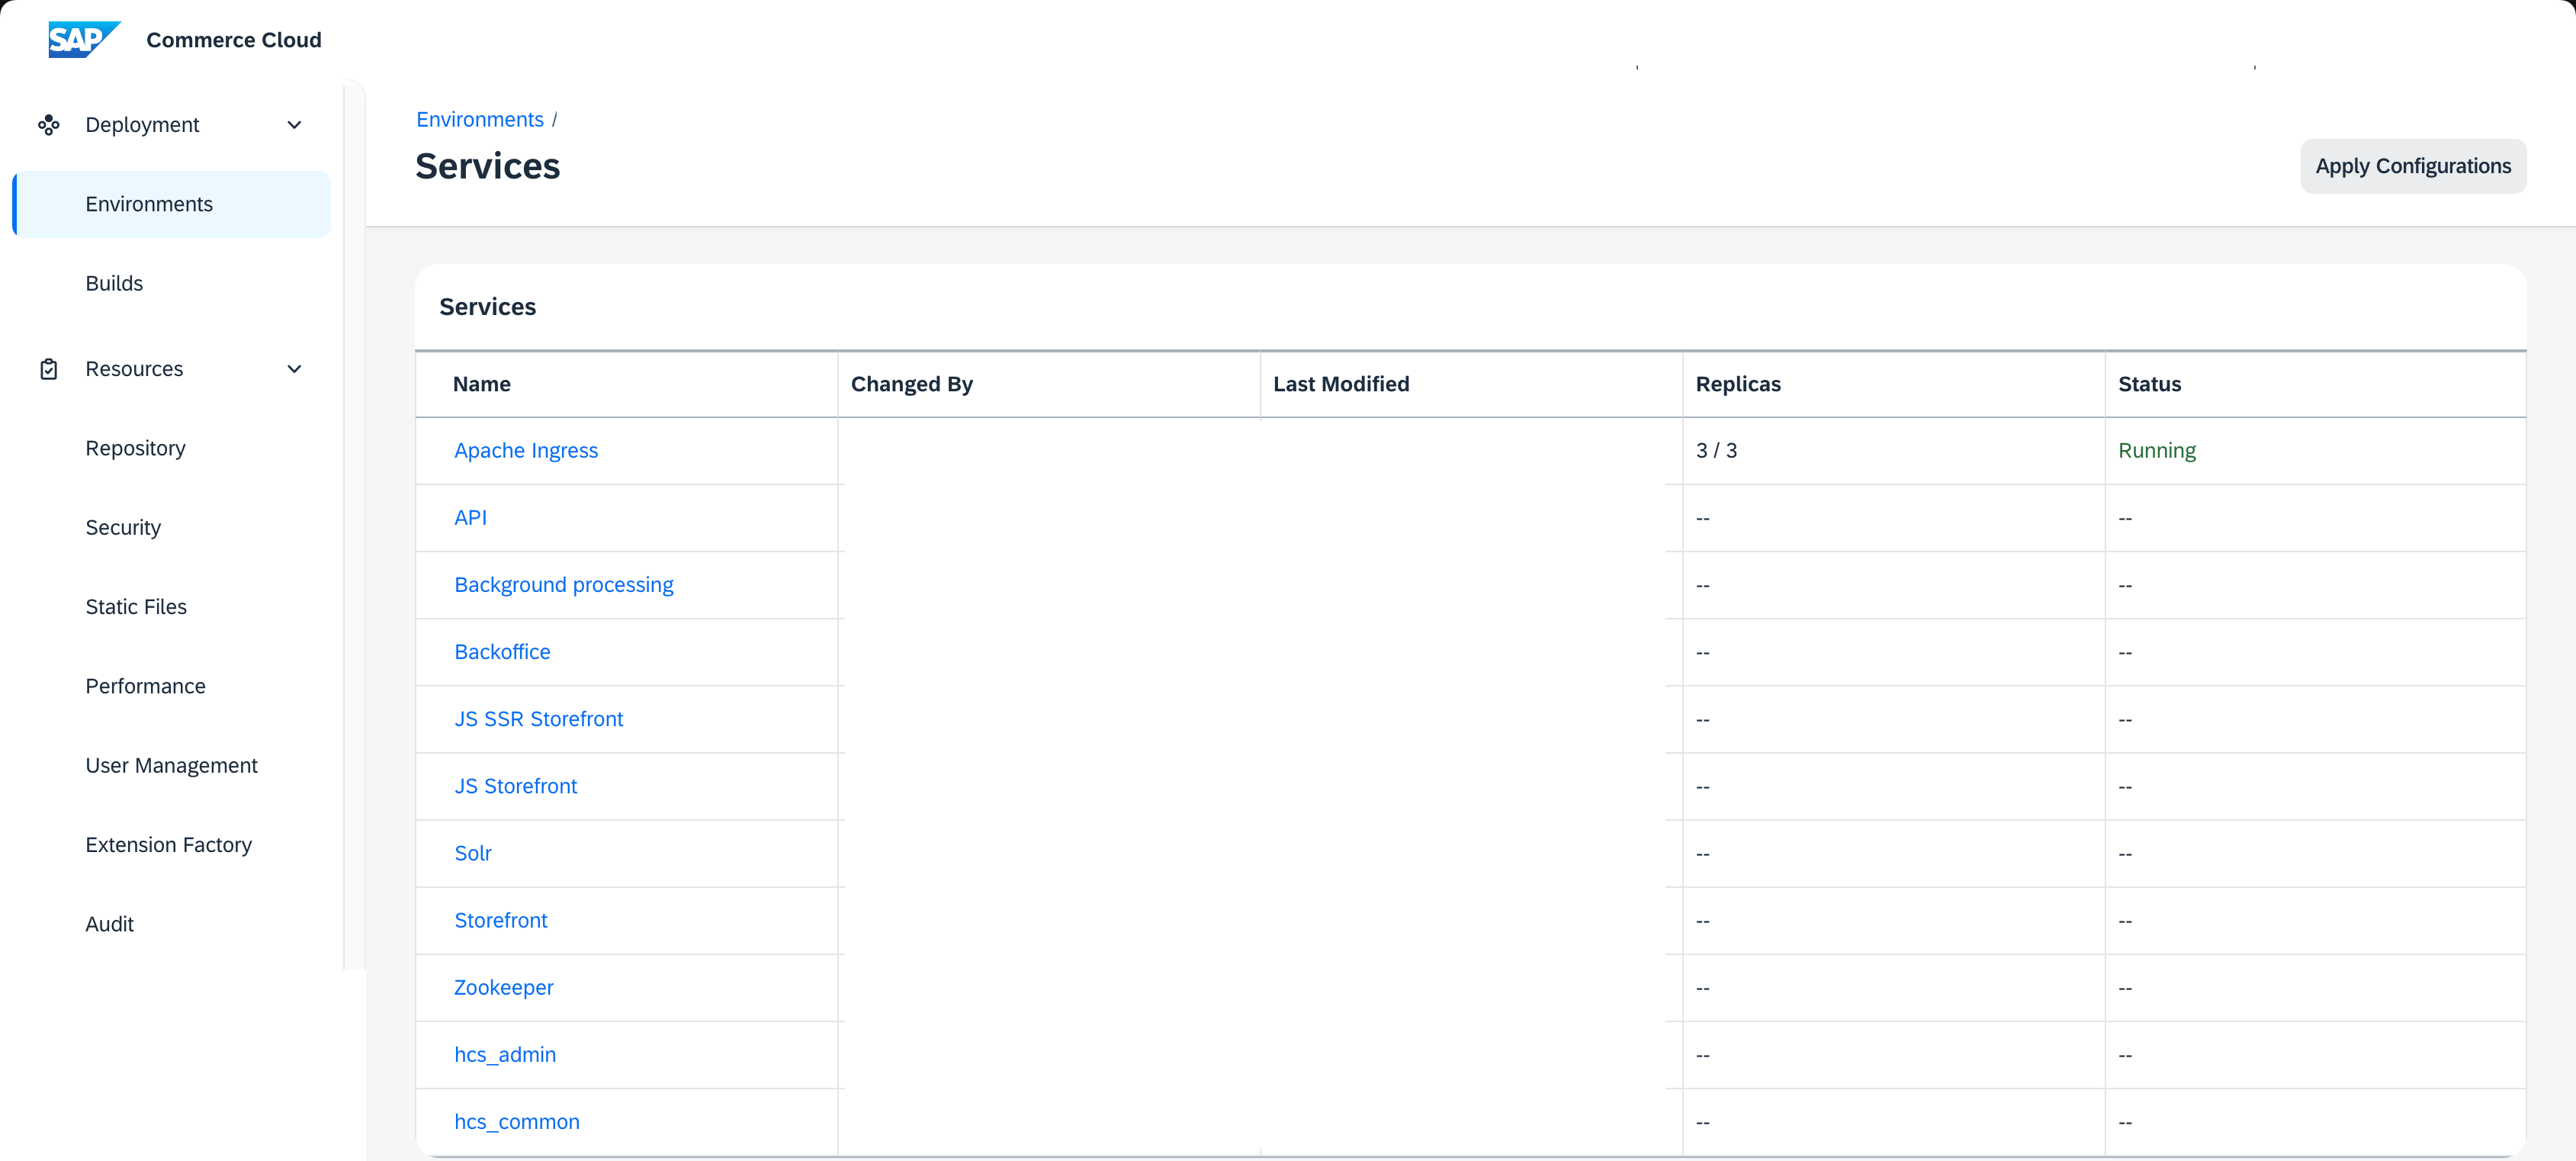Open Background processing service
The image size is (2576, 1161).
point(564,585)
